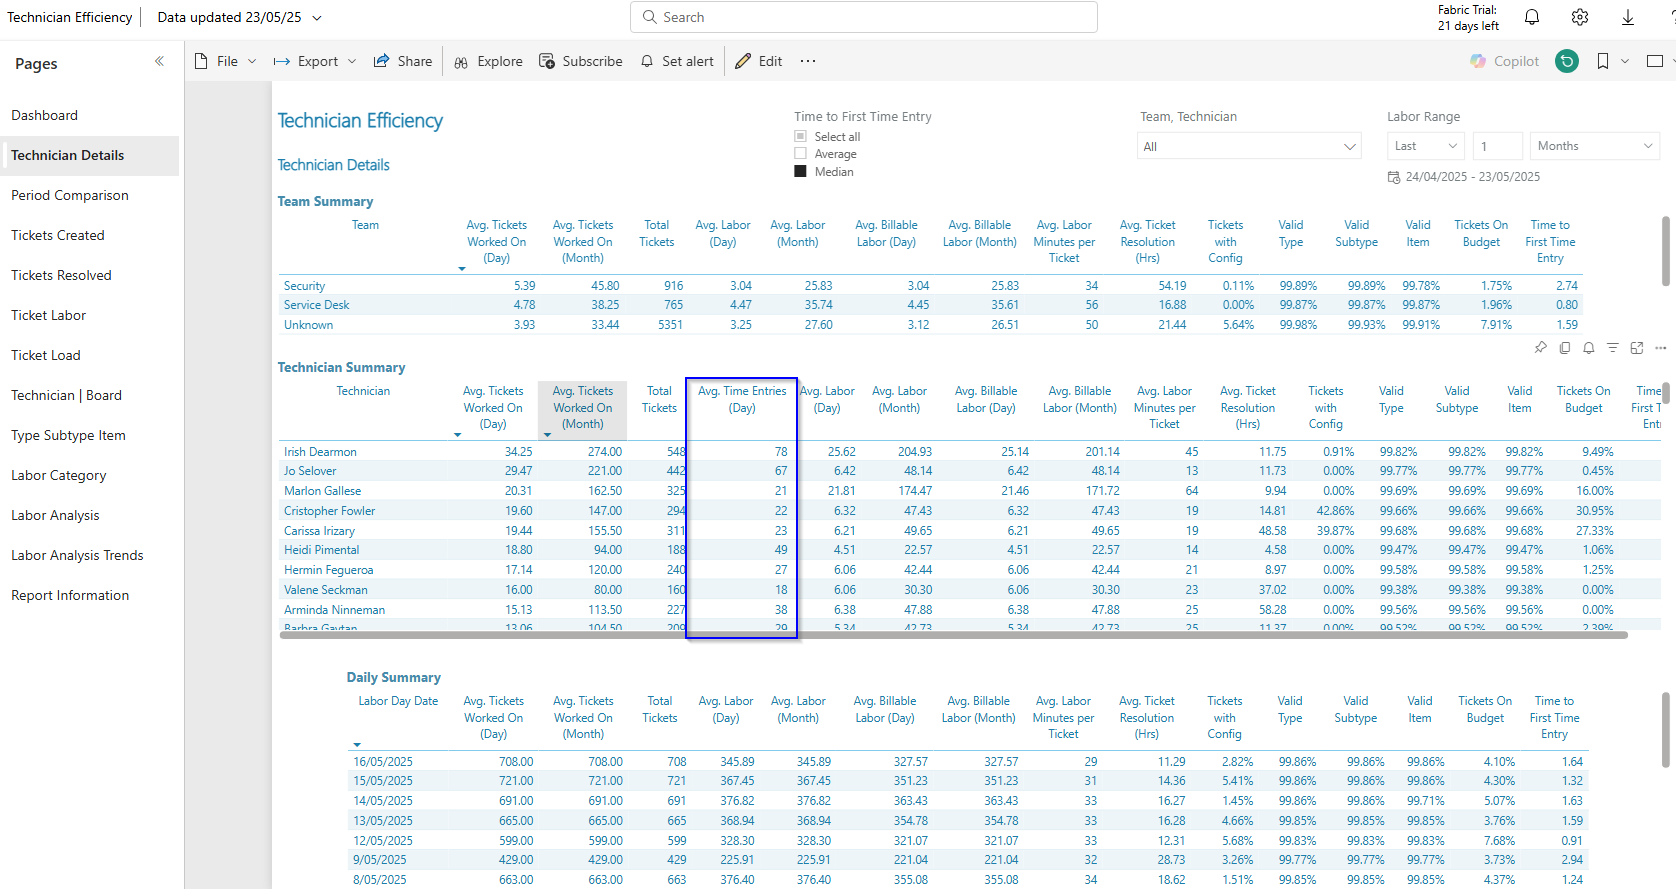Reset report to default with green icon

(x=1567, y=61)
